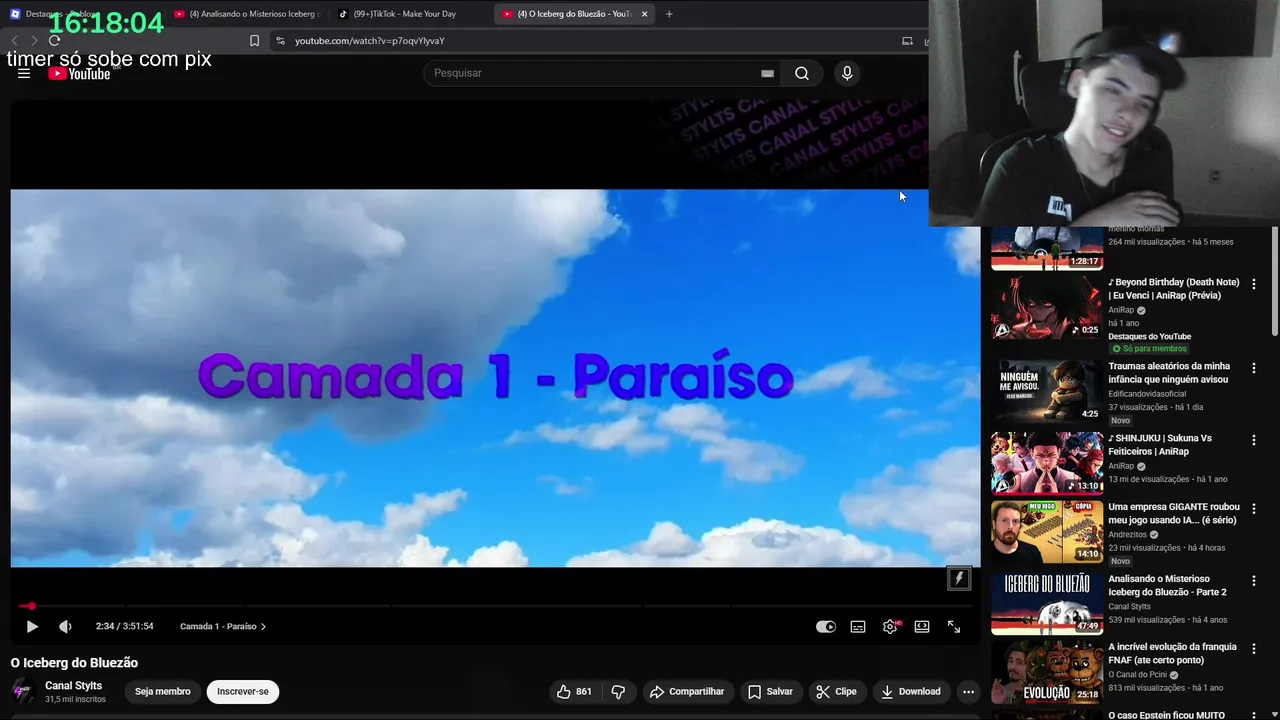Go to the YouTube home logo
Image resolution: width=1280 pixels, height=720 pixels.
click(79, 73)
